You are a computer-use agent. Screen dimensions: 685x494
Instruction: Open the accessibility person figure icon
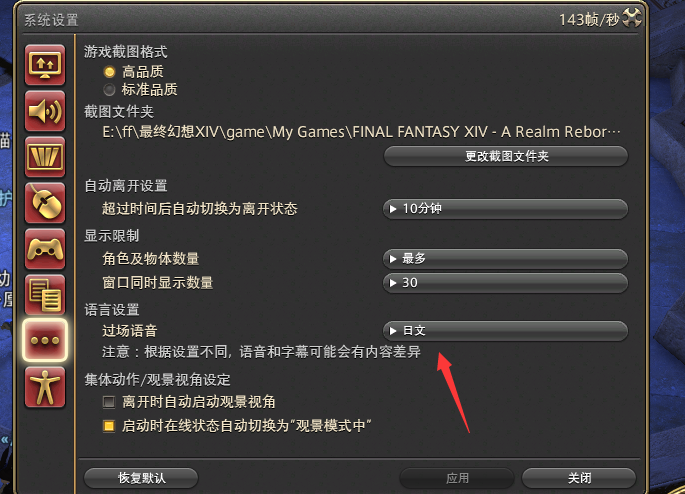[45, 387]
